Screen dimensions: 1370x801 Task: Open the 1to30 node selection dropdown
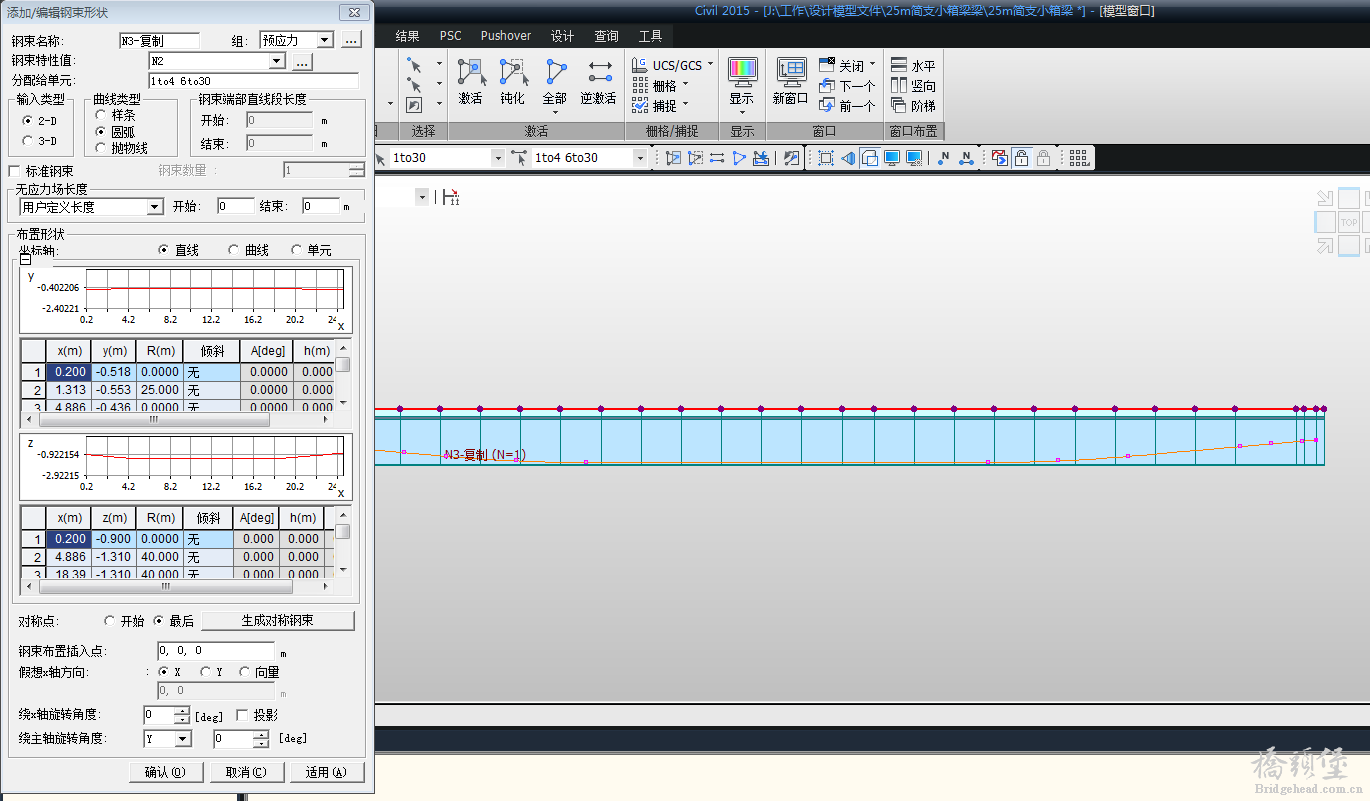pos(498,158)
